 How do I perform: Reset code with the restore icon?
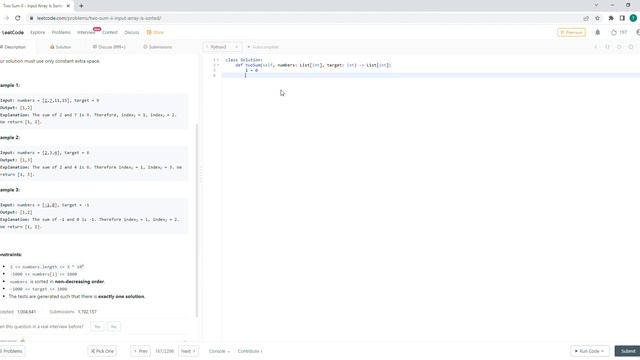[619, 47]
